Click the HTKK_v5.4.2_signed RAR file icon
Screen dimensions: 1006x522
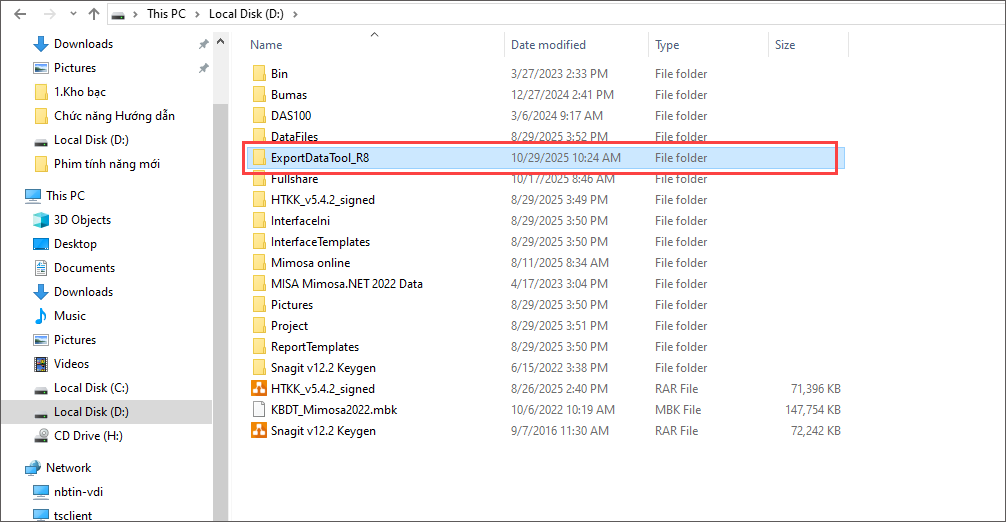click(x=258, y=389)
